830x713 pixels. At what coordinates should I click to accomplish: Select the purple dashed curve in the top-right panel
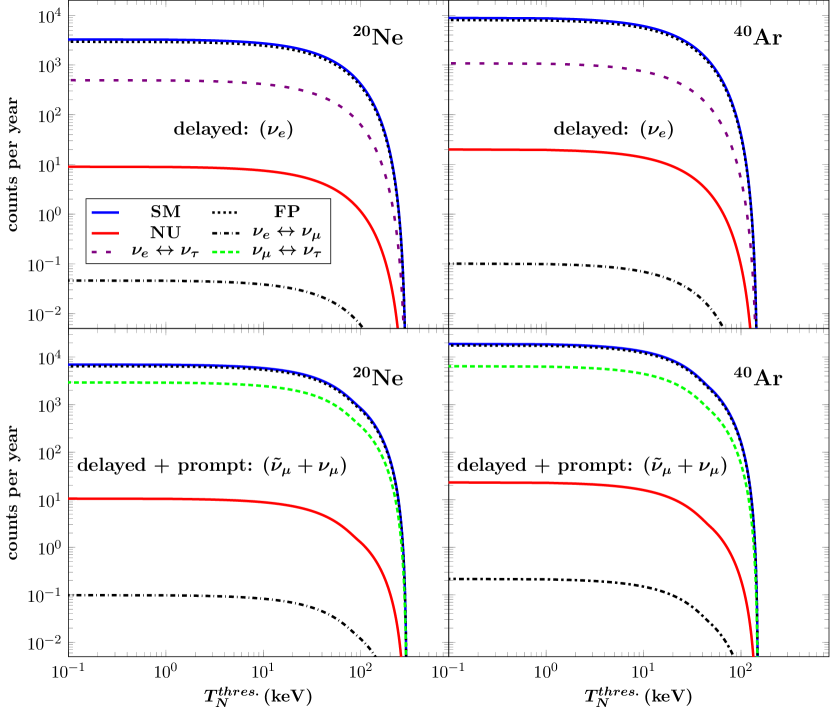(x=580, y=65)
